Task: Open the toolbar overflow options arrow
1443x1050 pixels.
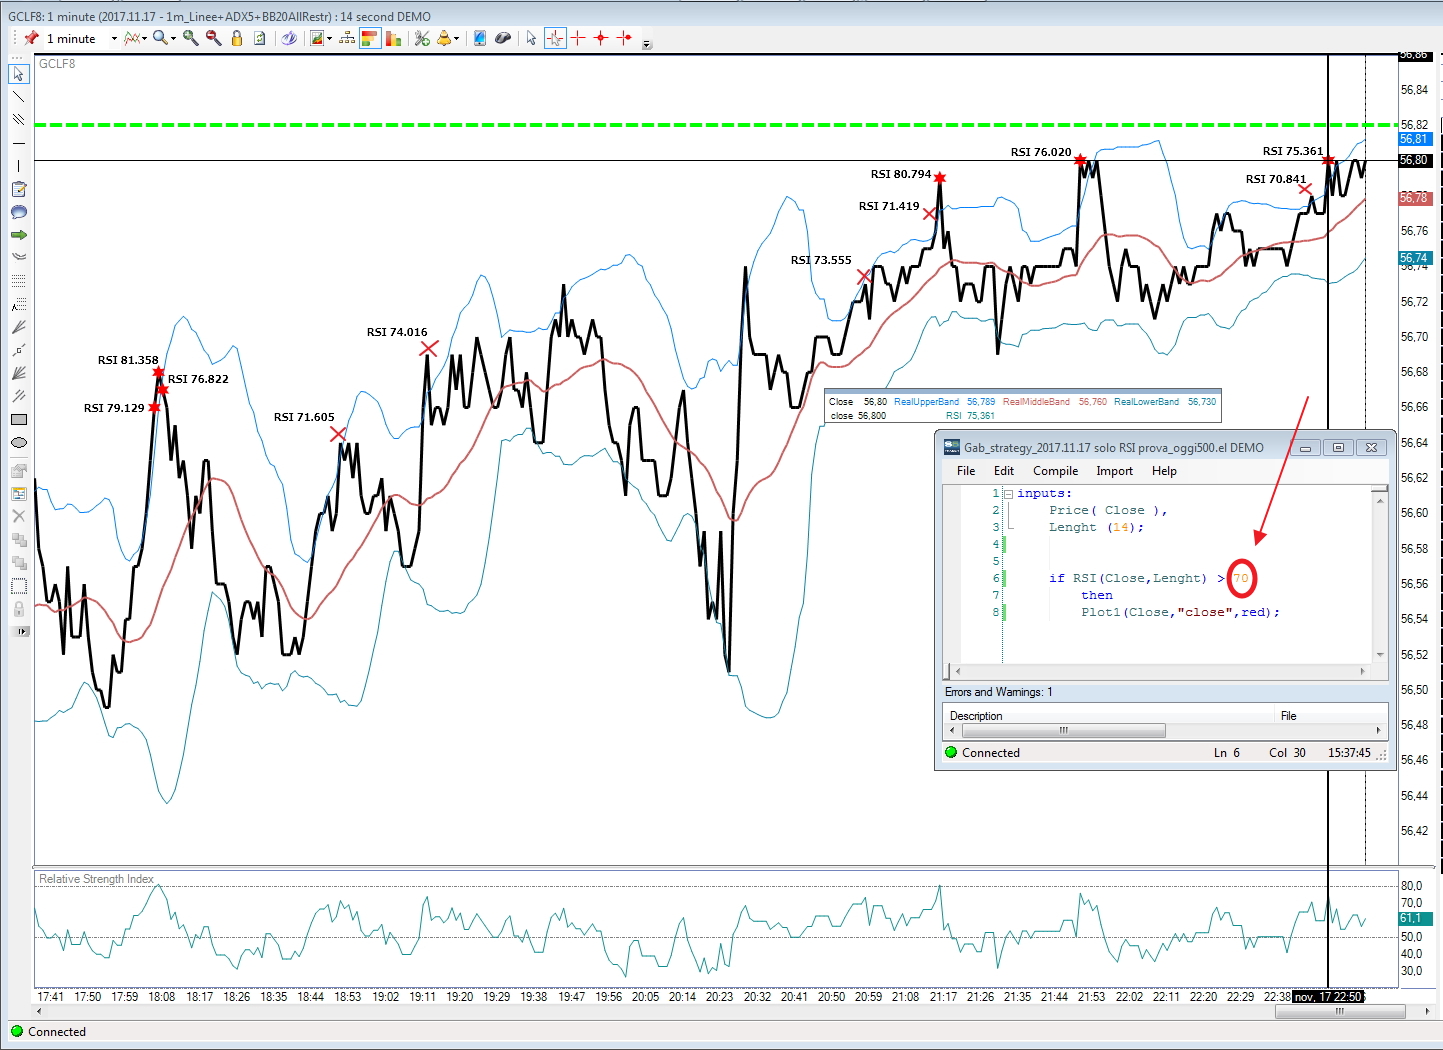Action: pos(647,43)
